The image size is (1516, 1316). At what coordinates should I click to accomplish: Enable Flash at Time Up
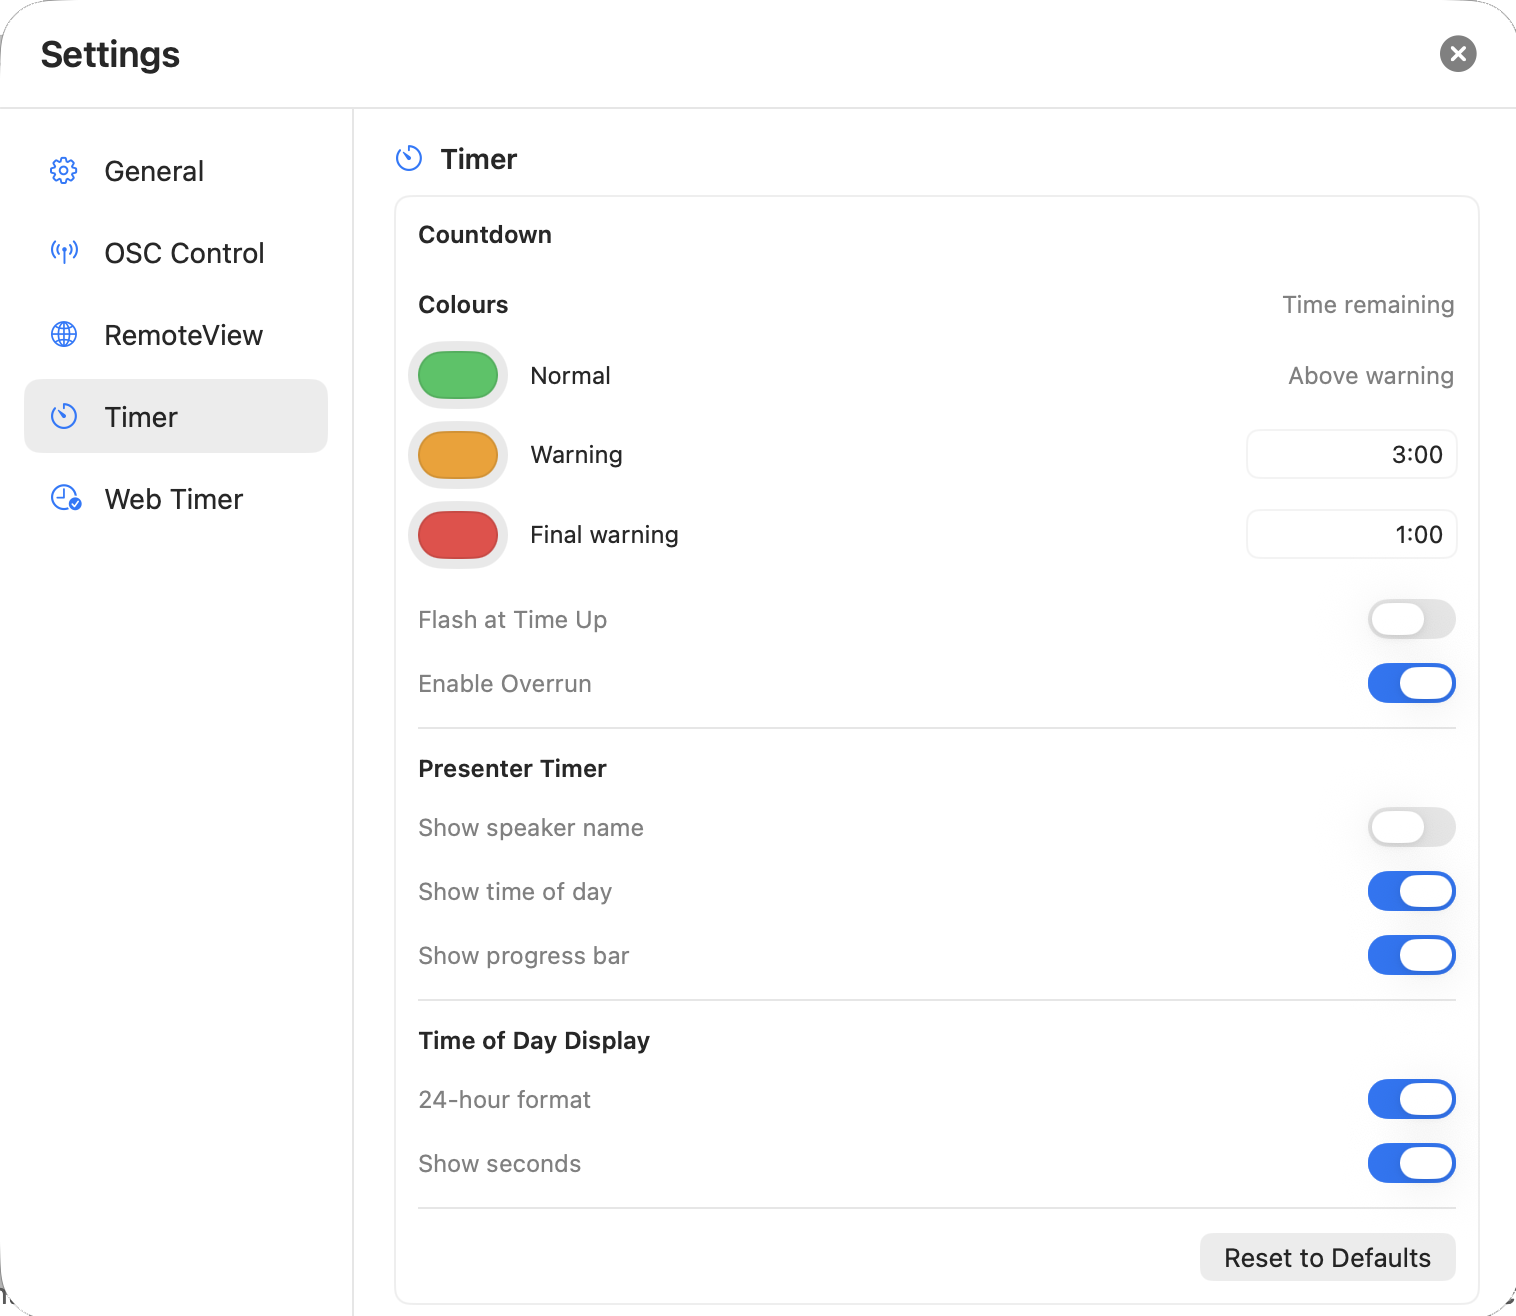pyautogui.click(x=1411, y=620)
